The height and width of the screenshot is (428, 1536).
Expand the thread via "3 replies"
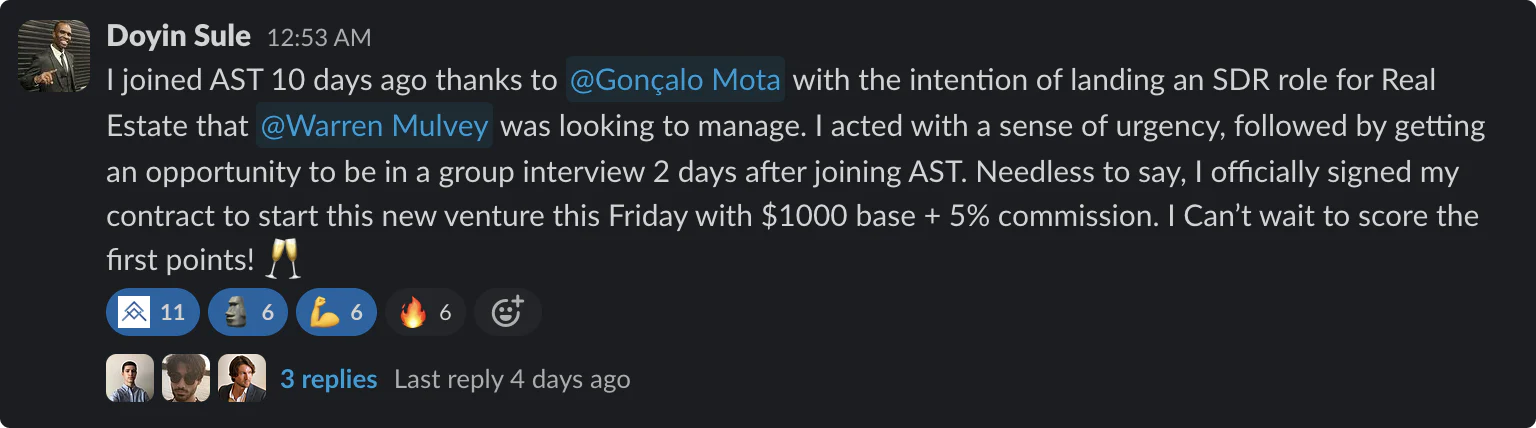328,379
